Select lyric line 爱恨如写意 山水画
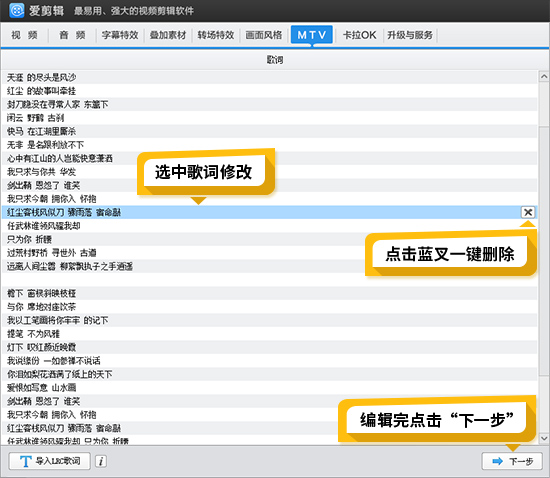Image resolution: width=550 pixels, height=478 pixels. pos(269,388)
